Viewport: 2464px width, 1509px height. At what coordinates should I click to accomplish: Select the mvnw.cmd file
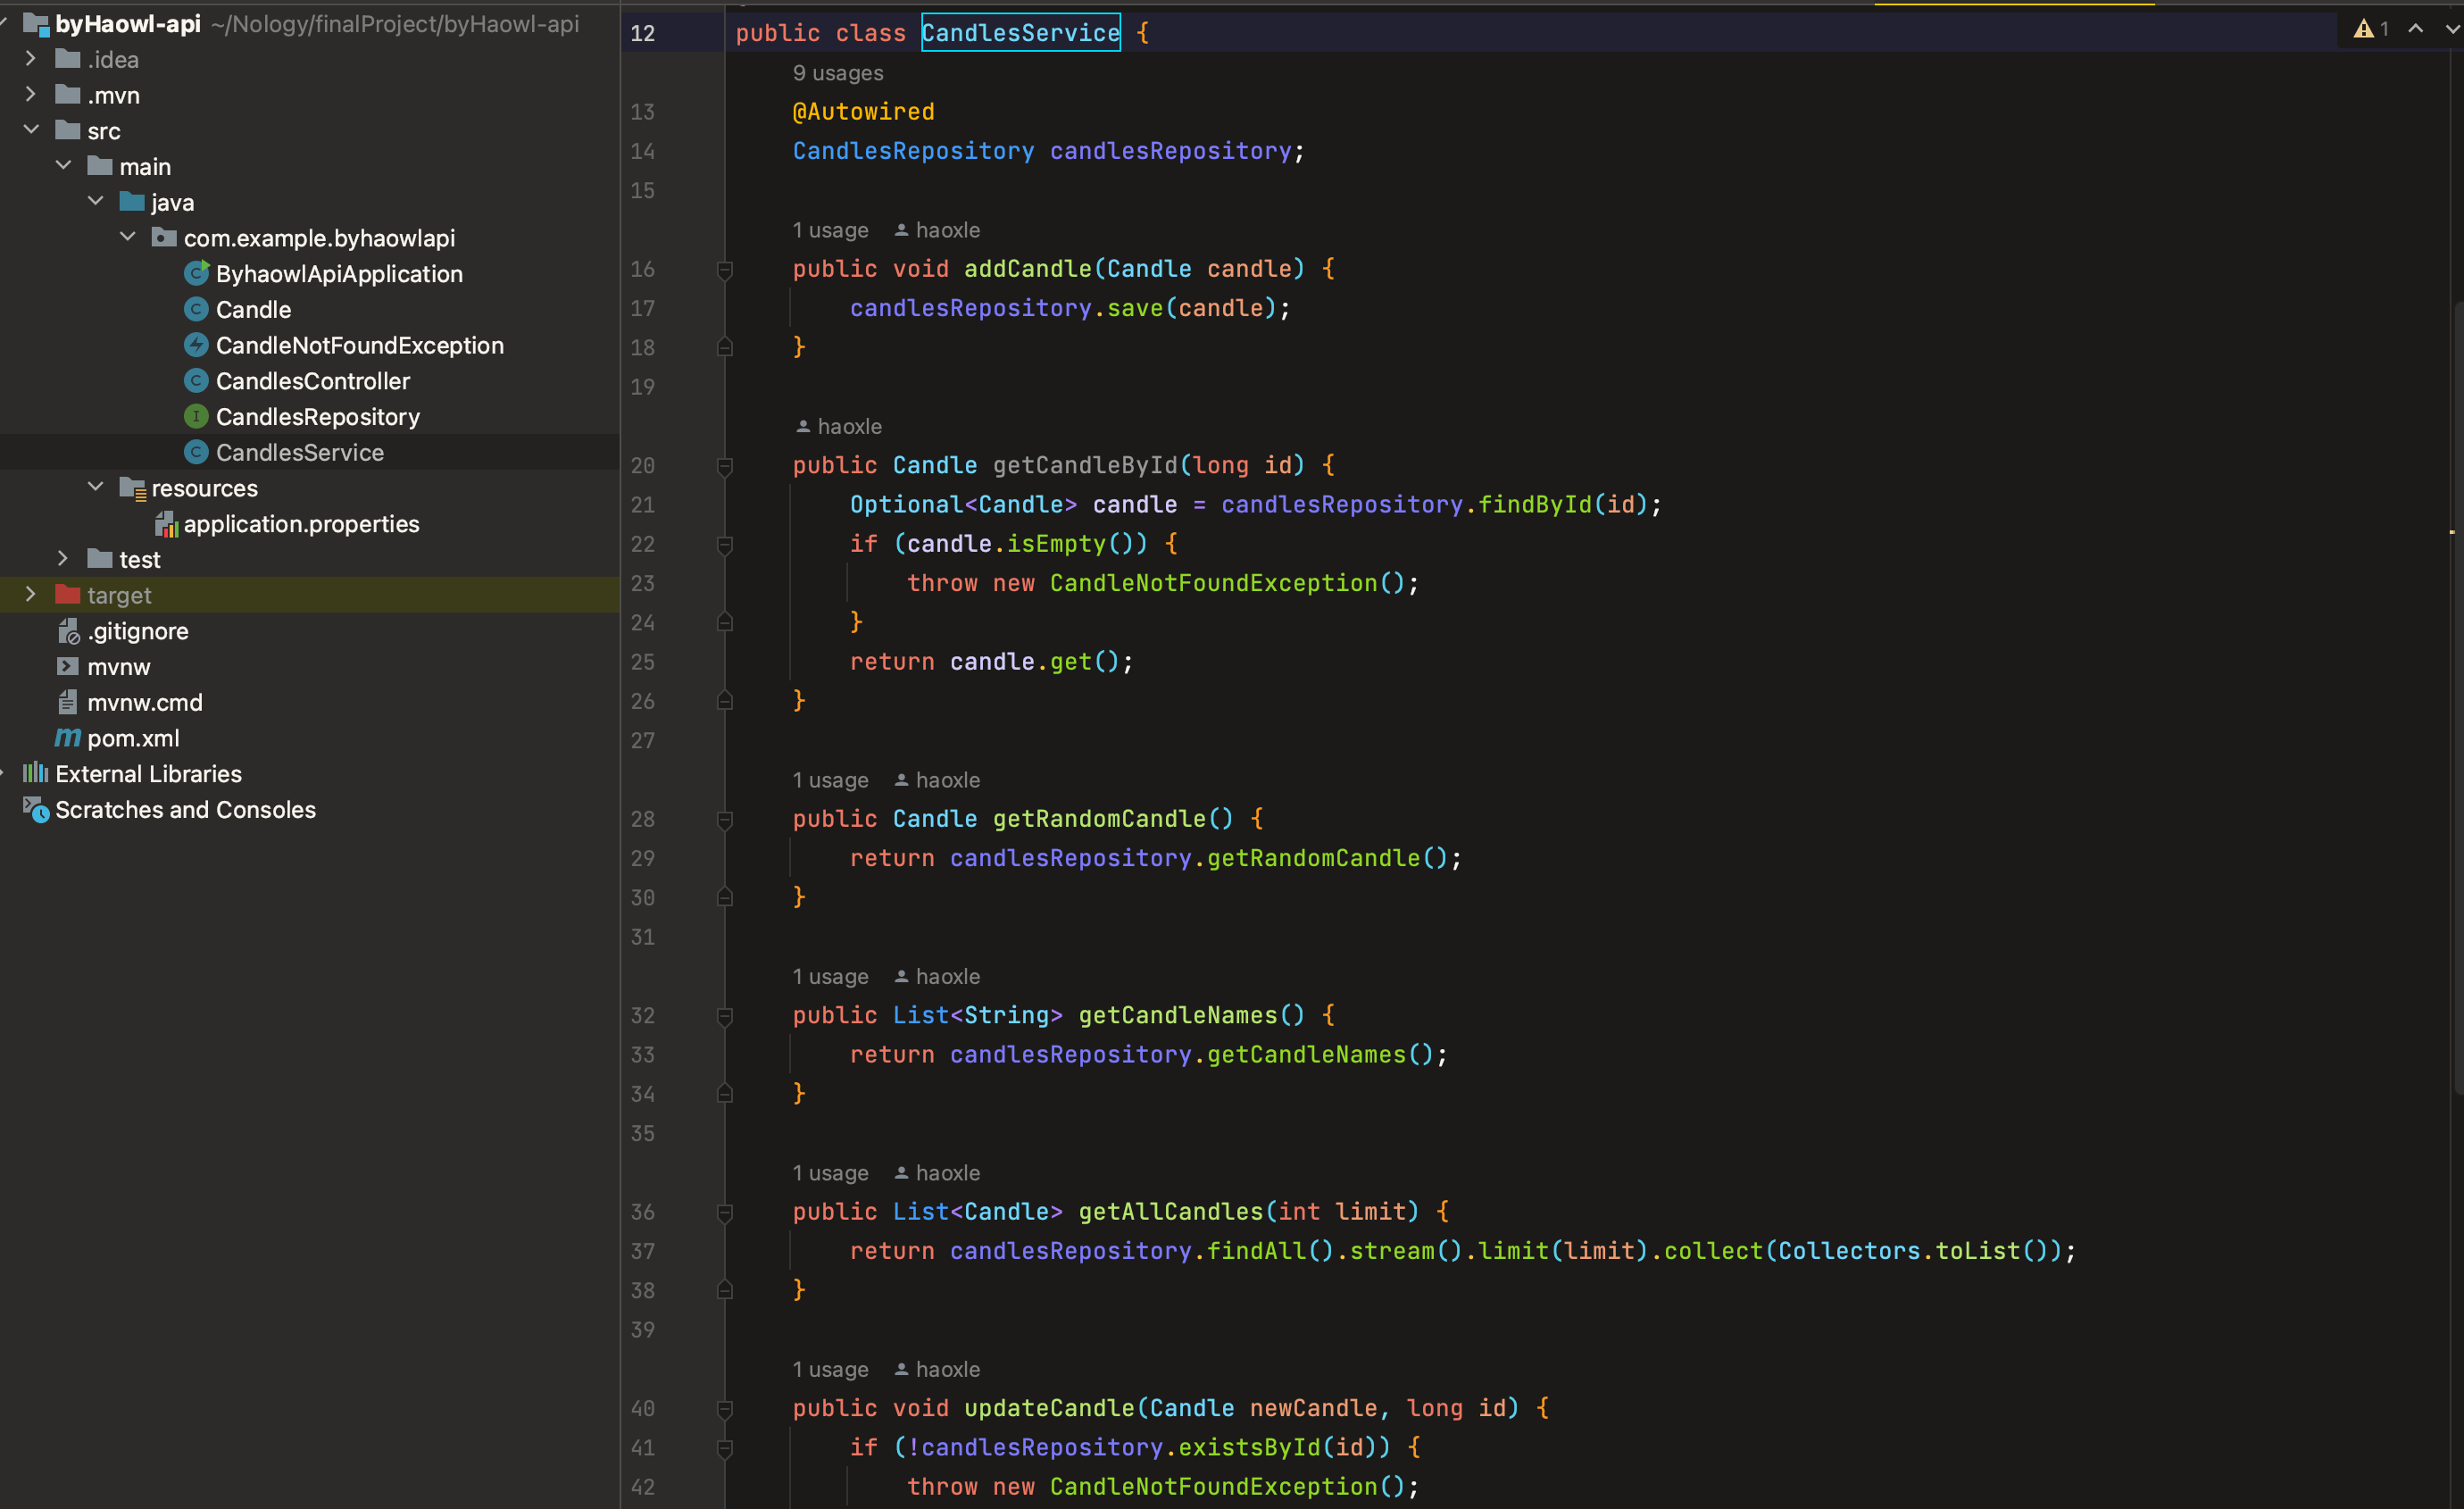tap(144, 702)
